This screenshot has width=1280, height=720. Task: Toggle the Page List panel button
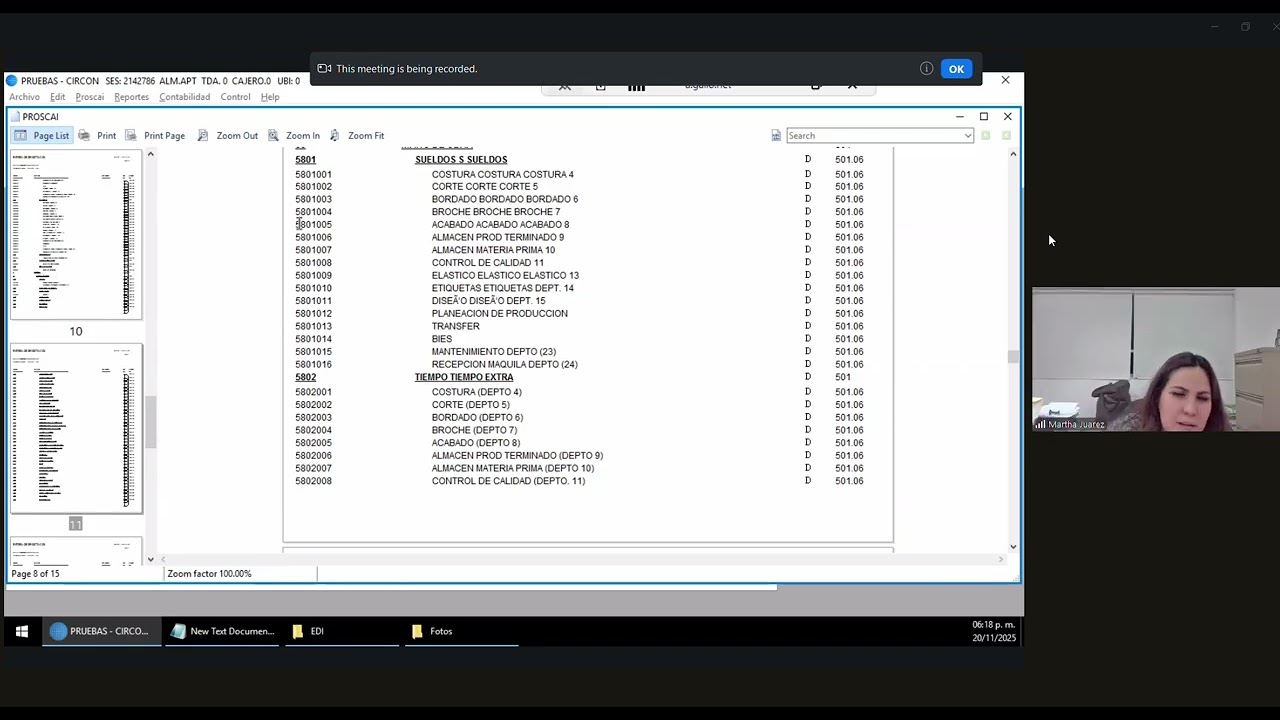click(x=42, y=136)
